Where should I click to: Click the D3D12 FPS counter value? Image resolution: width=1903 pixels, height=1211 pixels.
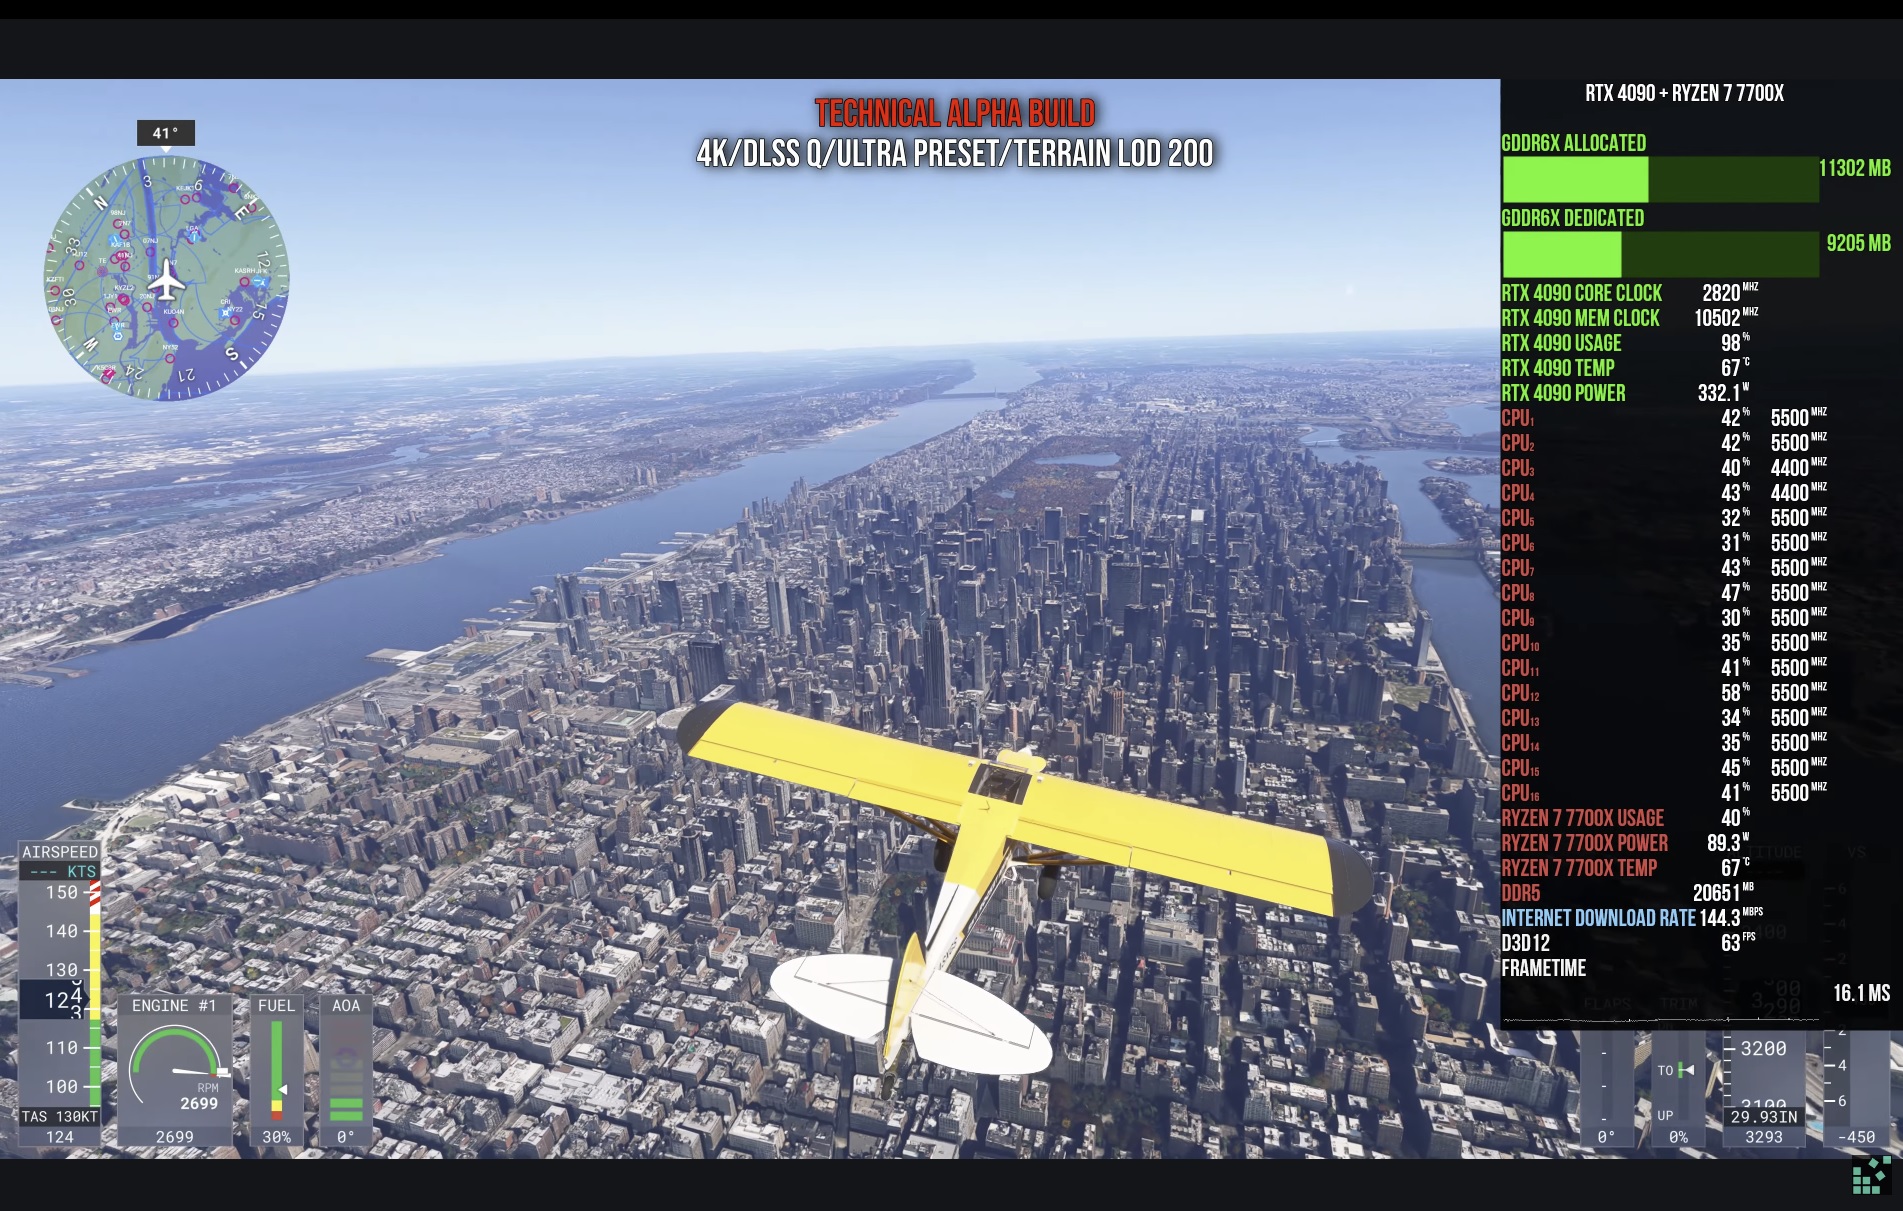click(x=1731, y=943)
